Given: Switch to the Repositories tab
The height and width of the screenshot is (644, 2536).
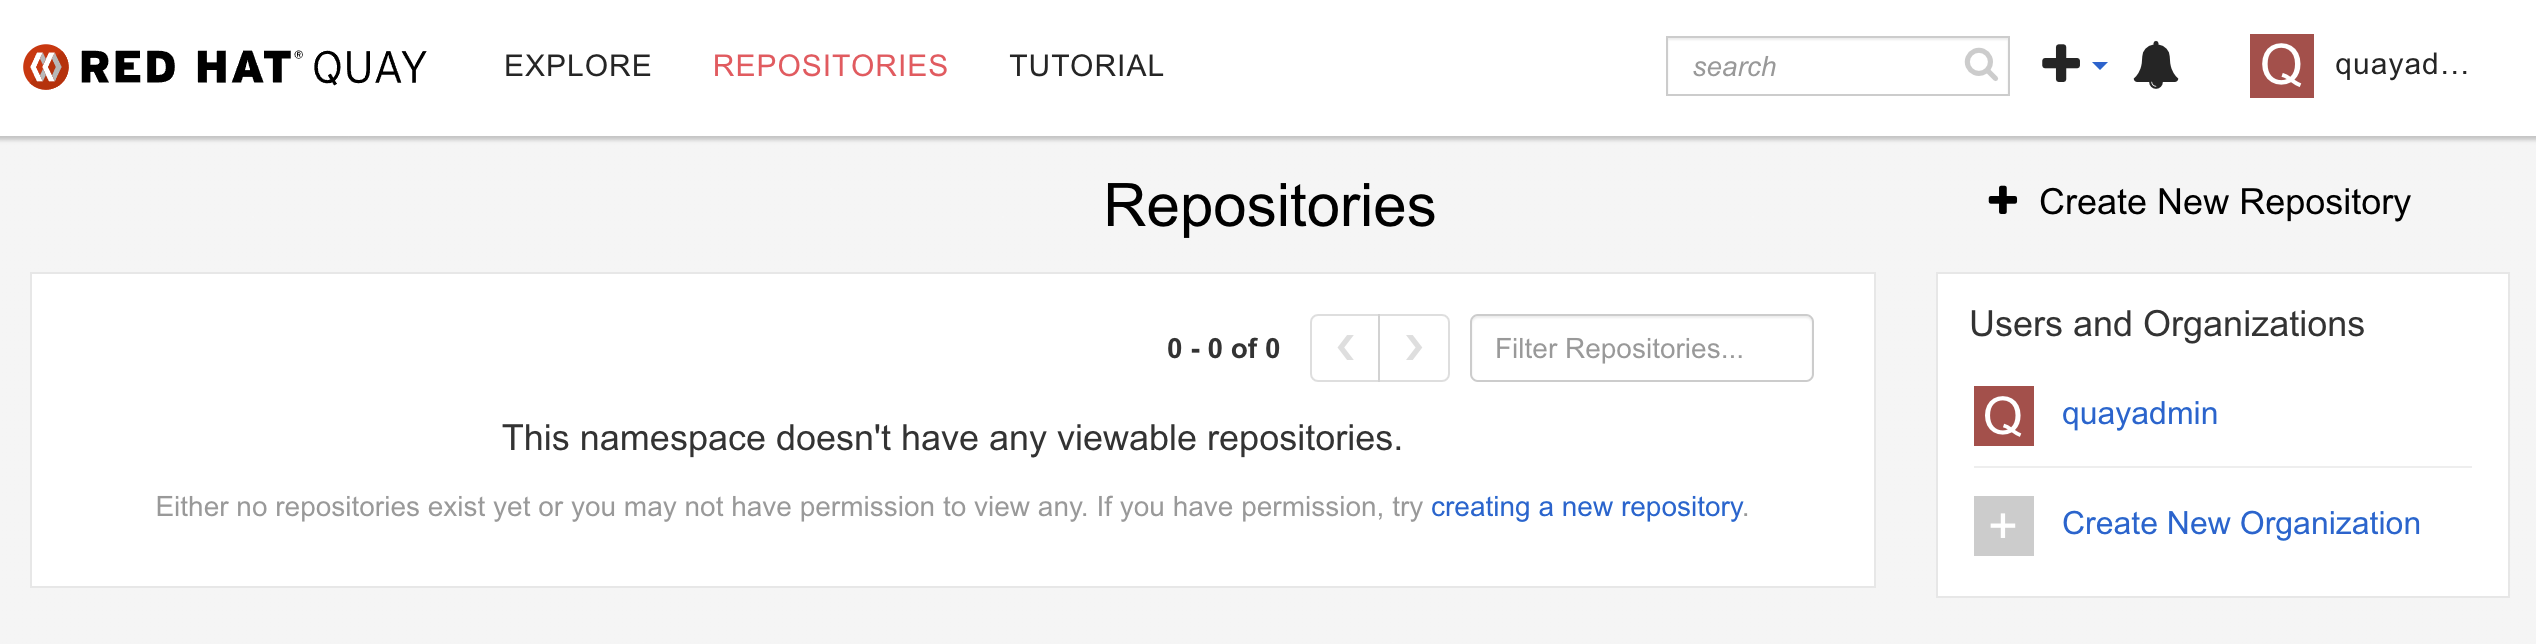Looking at the screenshot, I should pyautogui.click(x=829, y=66).
